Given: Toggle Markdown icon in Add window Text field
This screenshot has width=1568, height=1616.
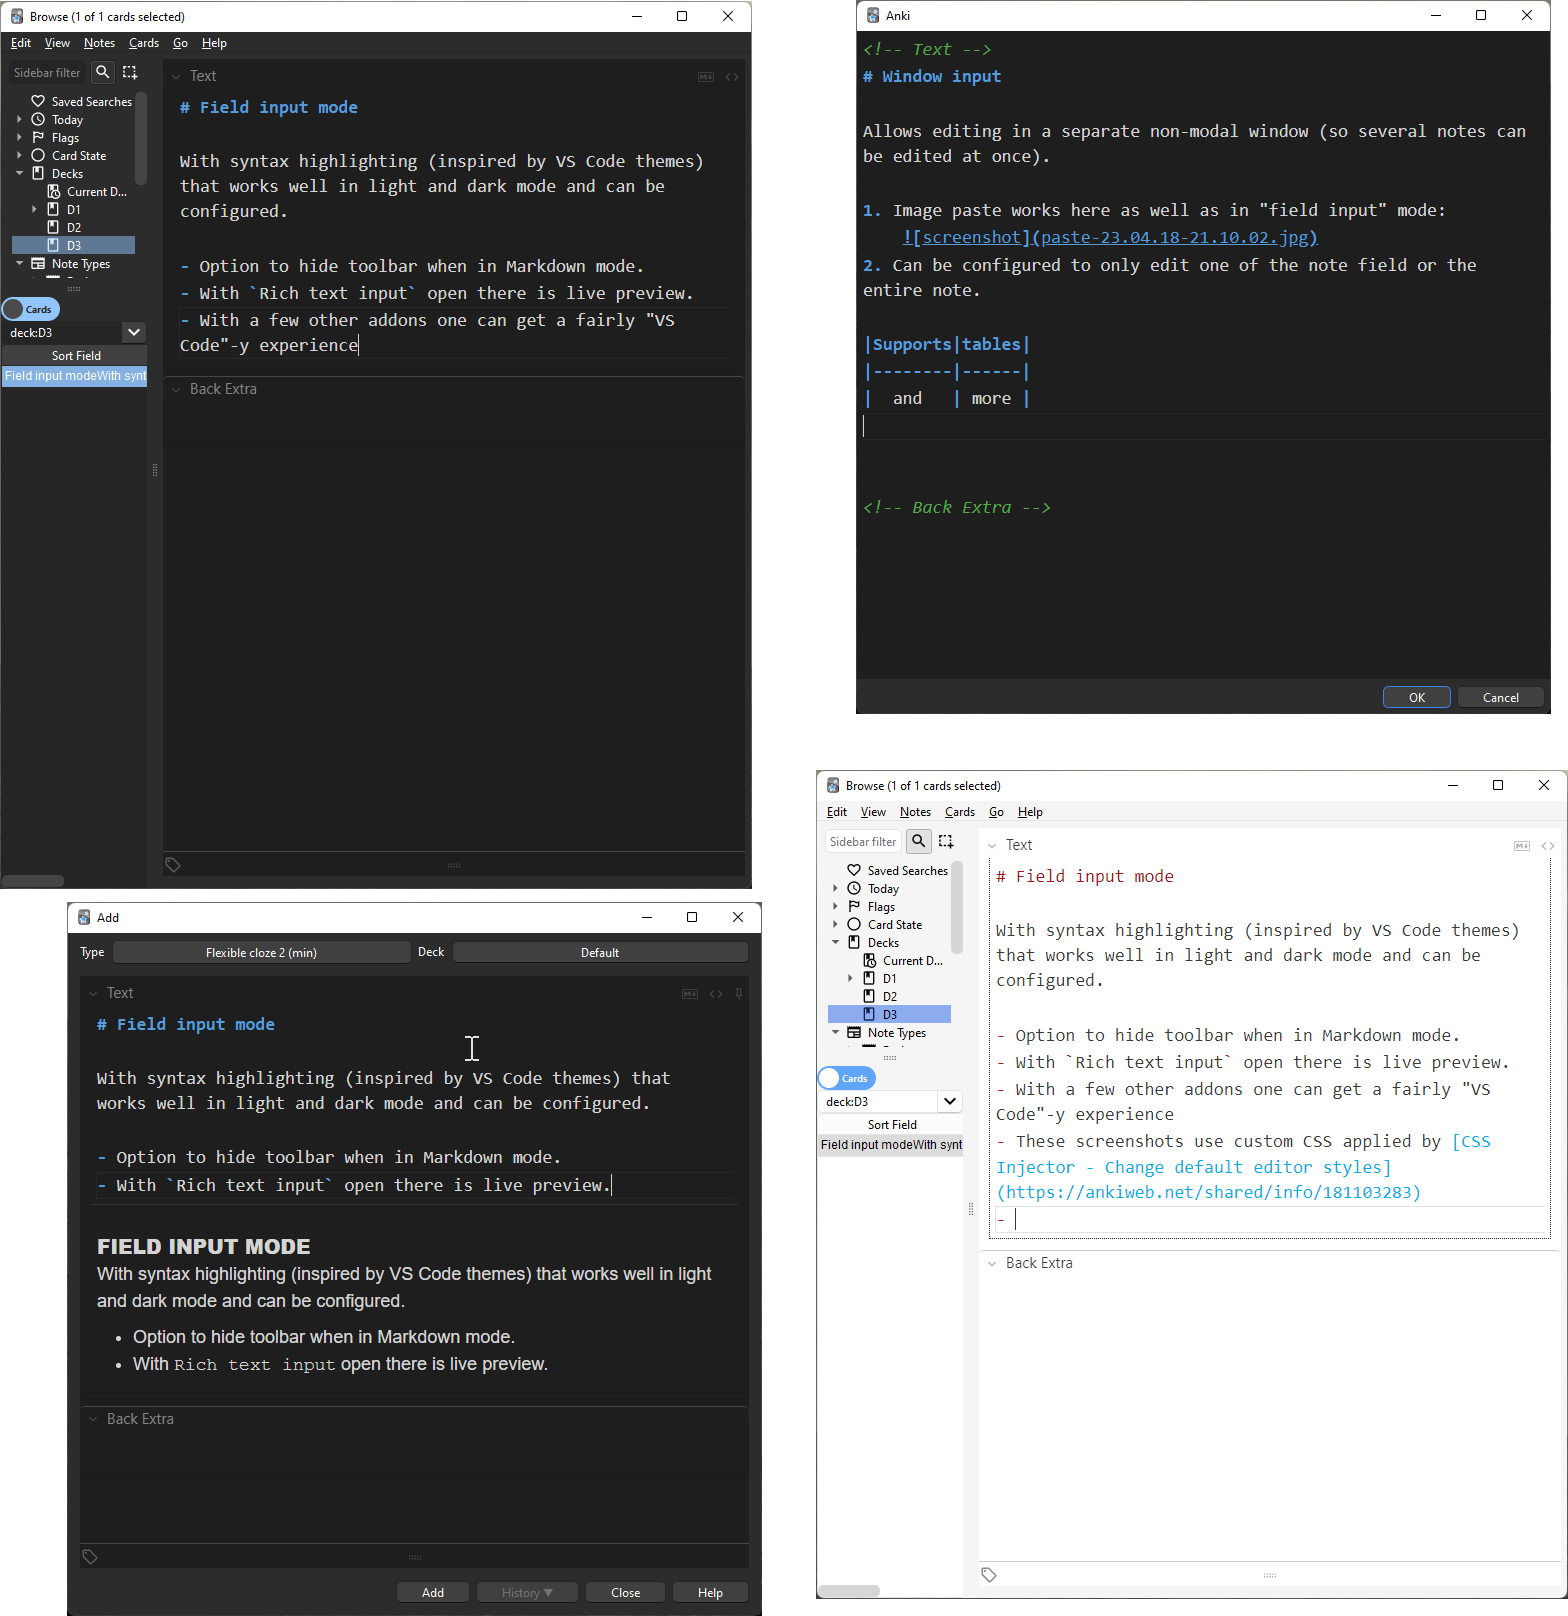Looking at the screenshot, I should click(690, 994).
